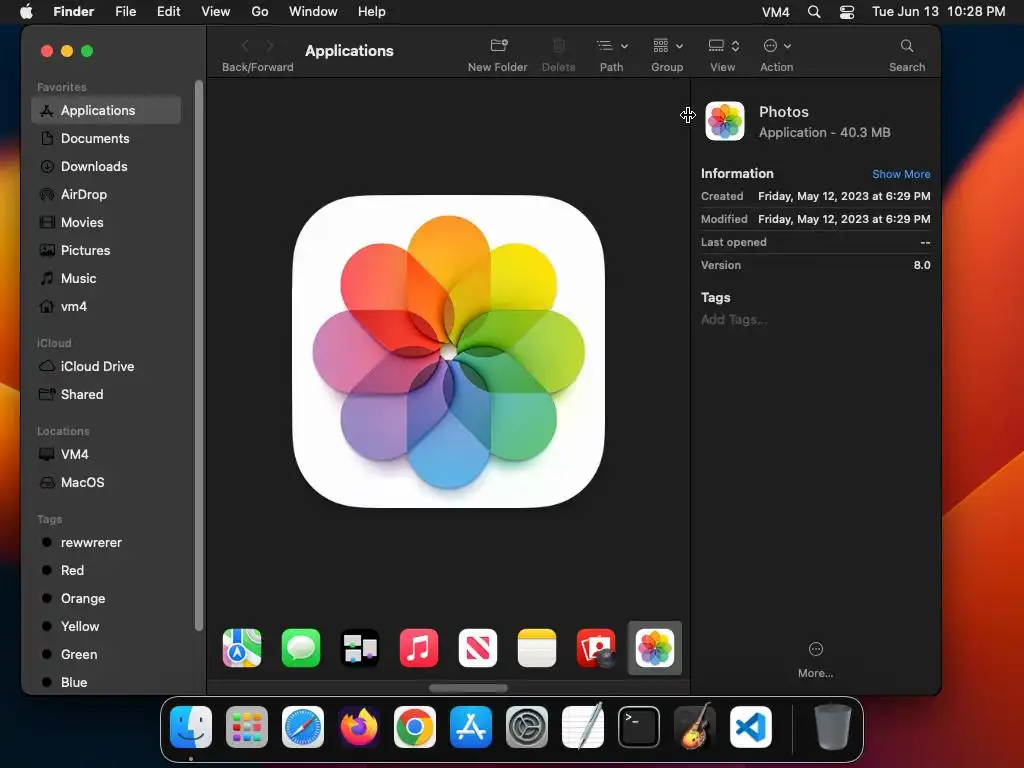Open Terminal from the Dock
The width and height of the screenshot is (1024, 768).
[639, 727]
